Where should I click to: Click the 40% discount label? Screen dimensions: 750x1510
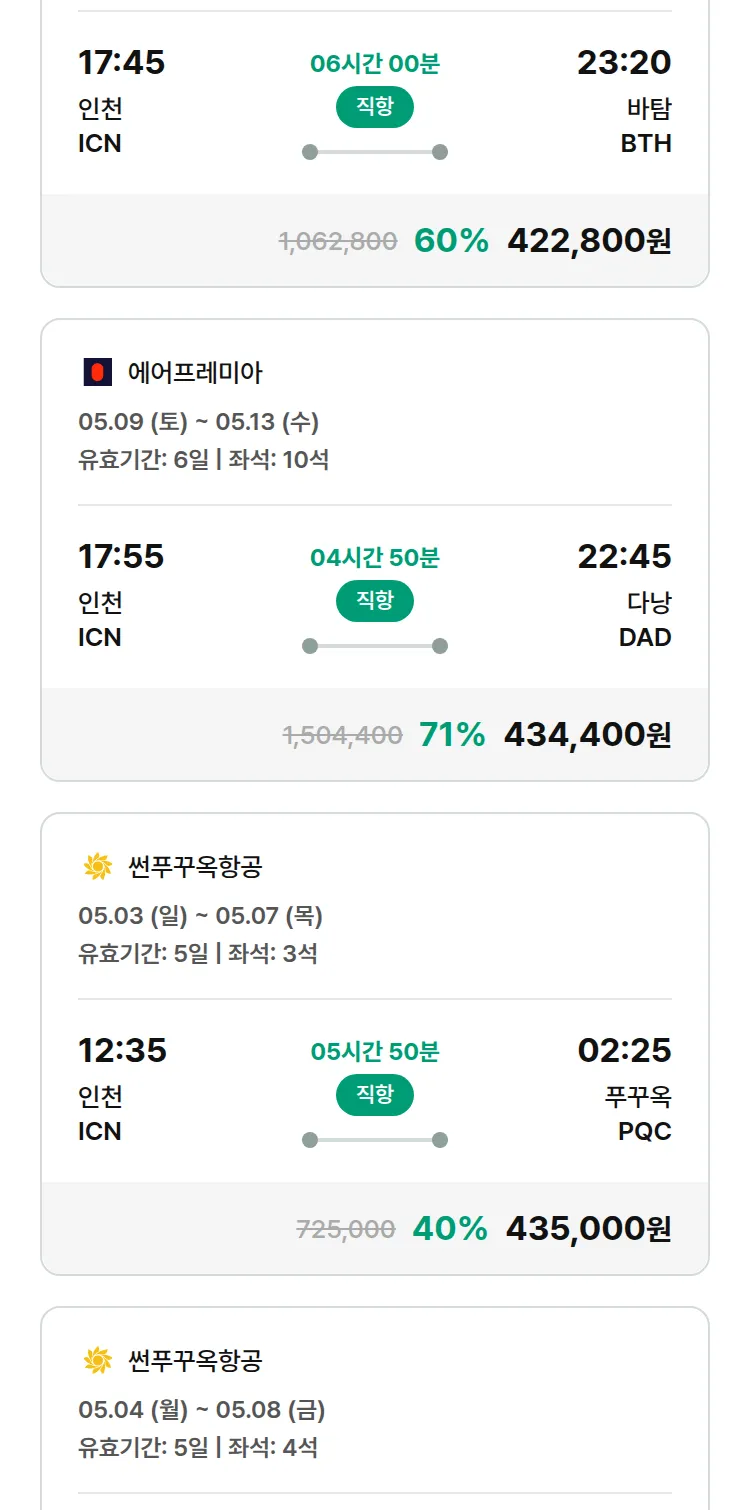pos(450,1229)
